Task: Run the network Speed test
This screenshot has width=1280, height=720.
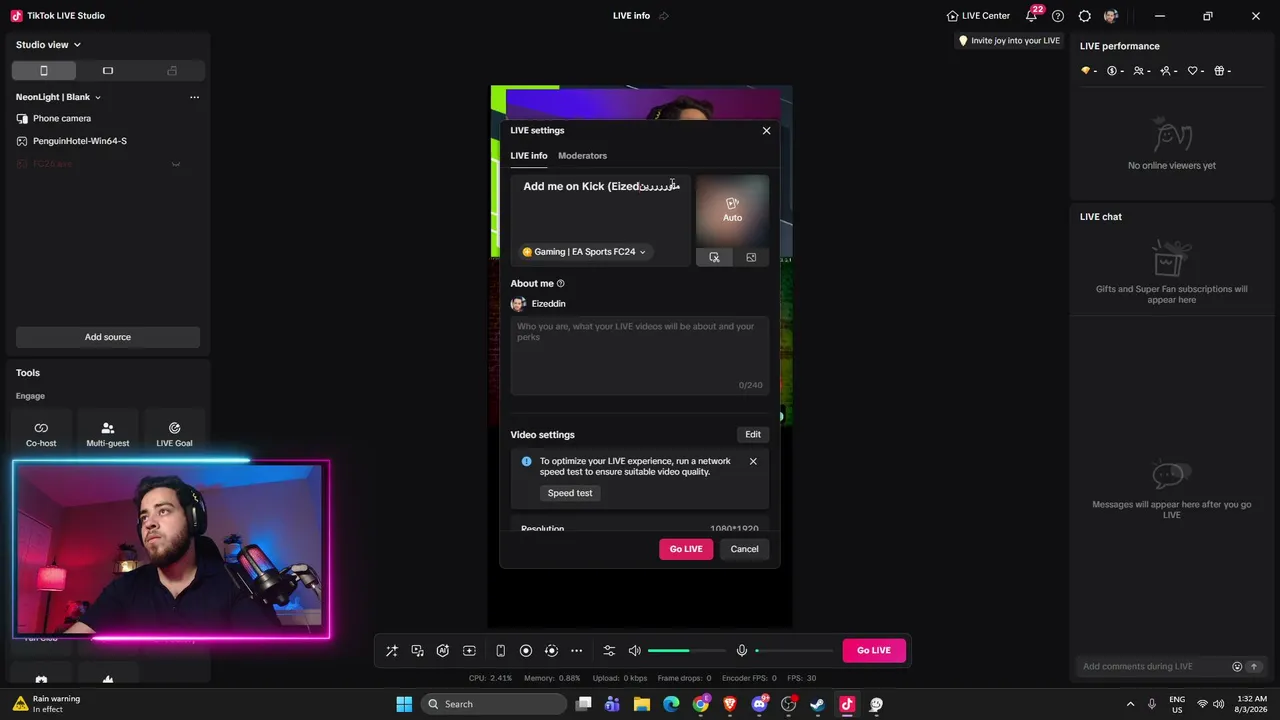Action: [570, 493]
